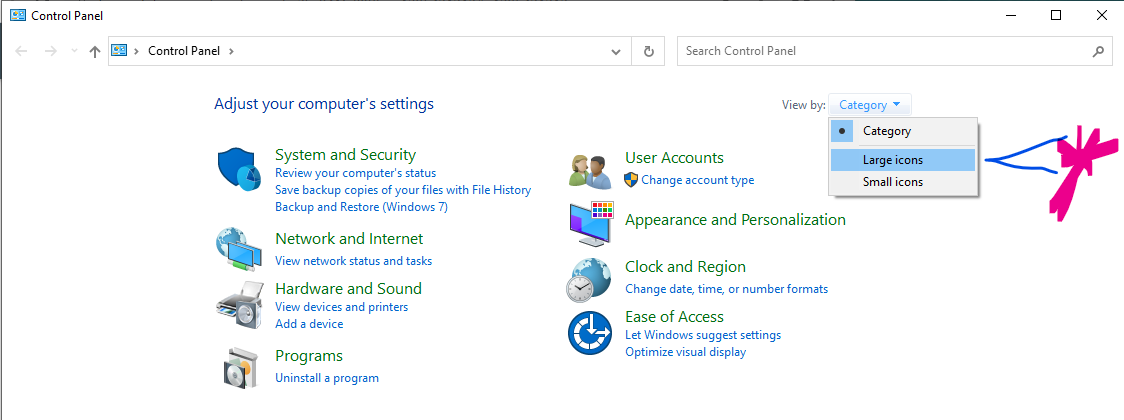The image size is (1124, 420).
Task: Open the User Accounts people icon
Action: point(589,171)
